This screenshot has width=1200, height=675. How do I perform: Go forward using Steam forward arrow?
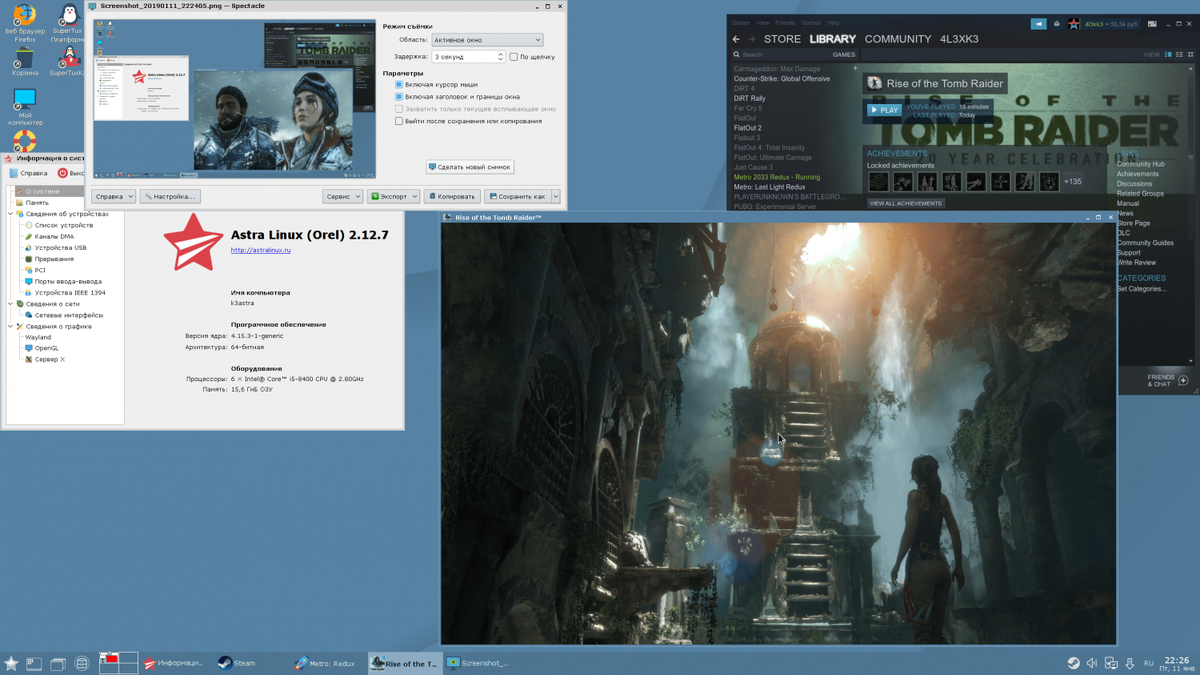[751, 39]
